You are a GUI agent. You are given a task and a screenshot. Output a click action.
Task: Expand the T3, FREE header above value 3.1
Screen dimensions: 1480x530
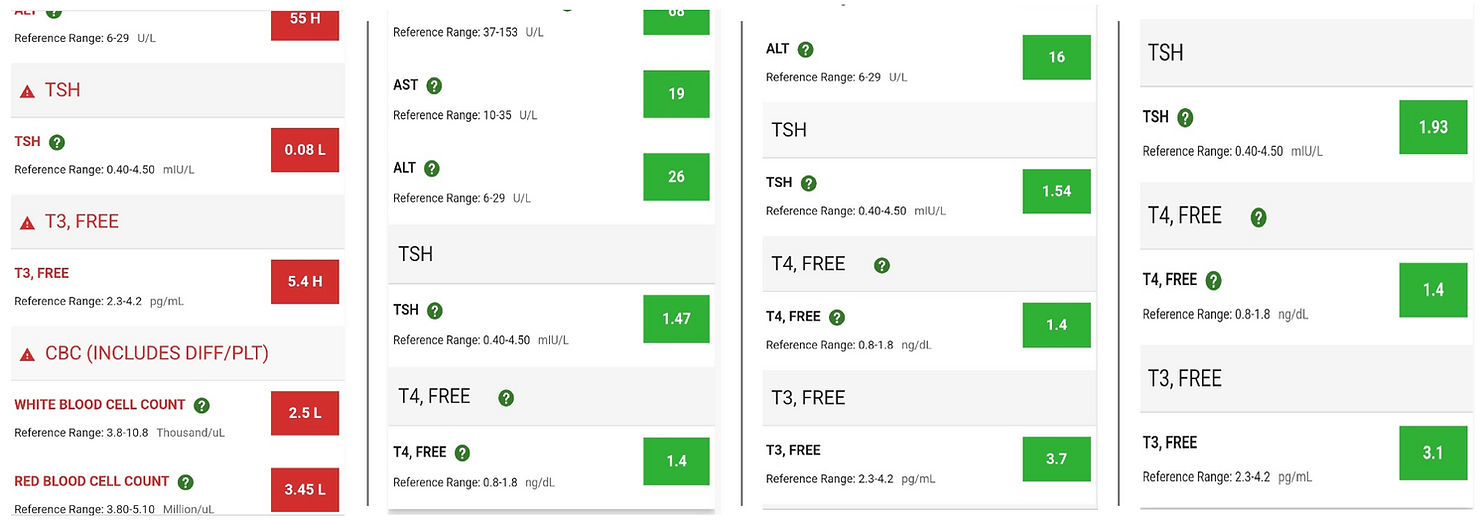(x=1308, y=378)
